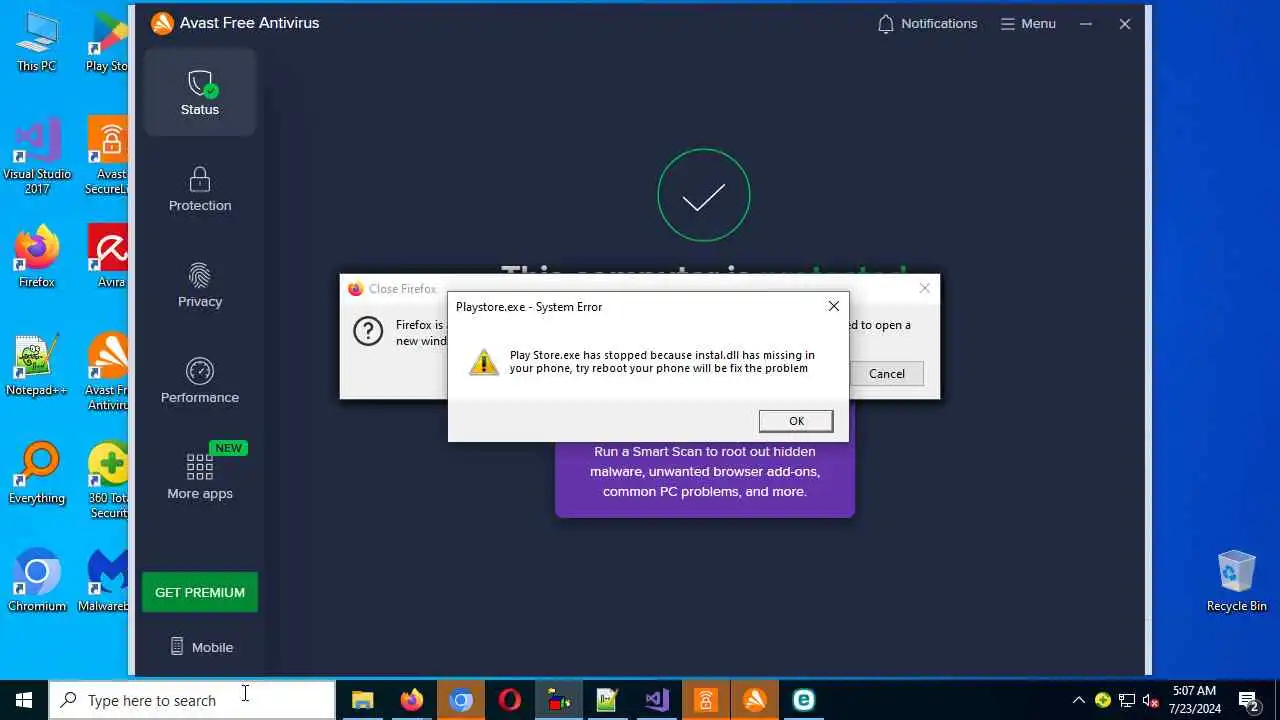Minimize the Avast window
Image resolution: width=1280 pixels, height=720 pixels.
tap(1086, 24)
